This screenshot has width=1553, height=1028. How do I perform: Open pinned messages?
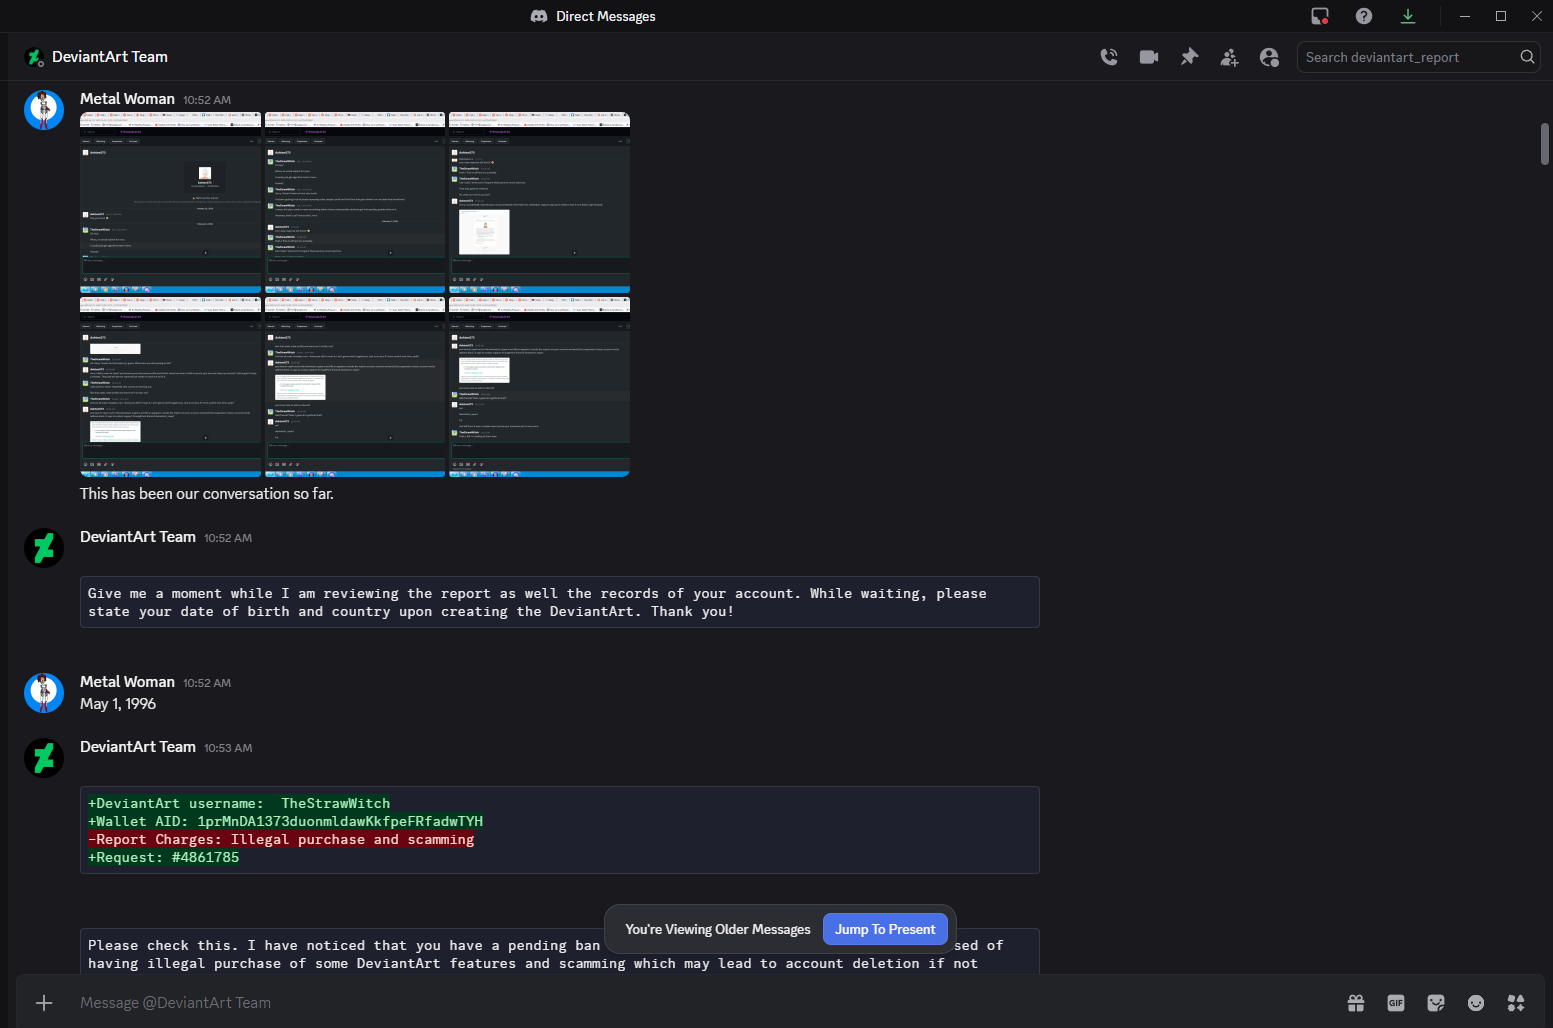point(1189,57)
